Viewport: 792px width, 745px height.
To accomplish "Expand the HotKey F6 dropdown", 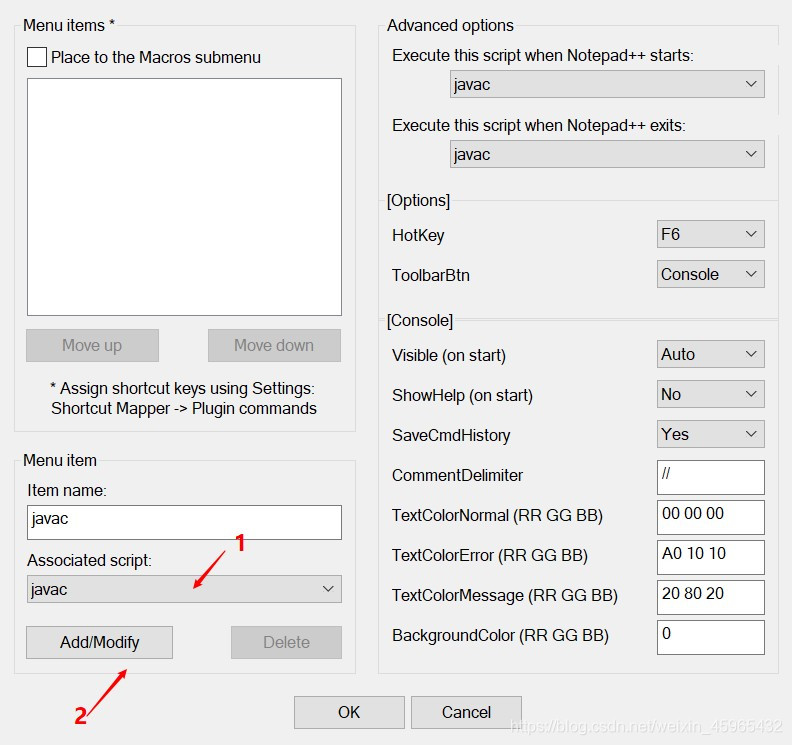I will pos(711,234).
